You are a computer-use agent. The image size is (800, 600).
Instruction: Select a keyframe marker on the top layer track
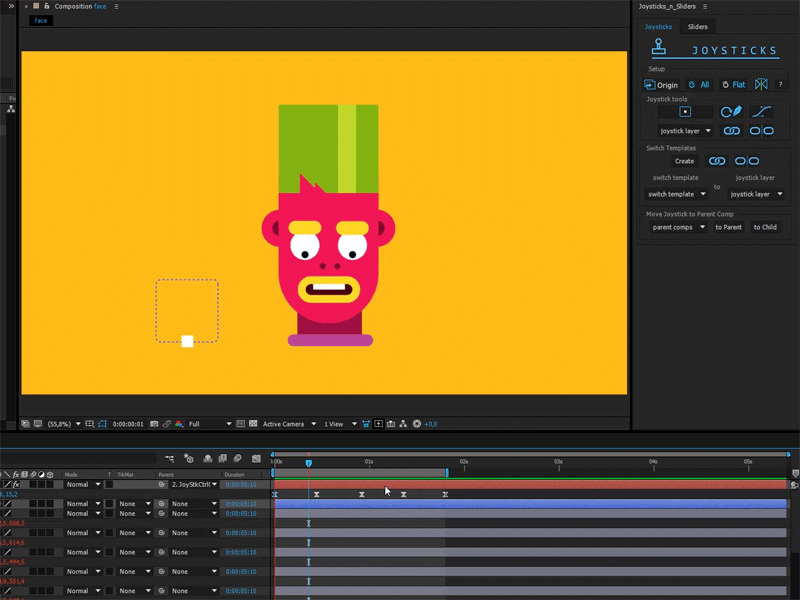click(x=317, y=493)
